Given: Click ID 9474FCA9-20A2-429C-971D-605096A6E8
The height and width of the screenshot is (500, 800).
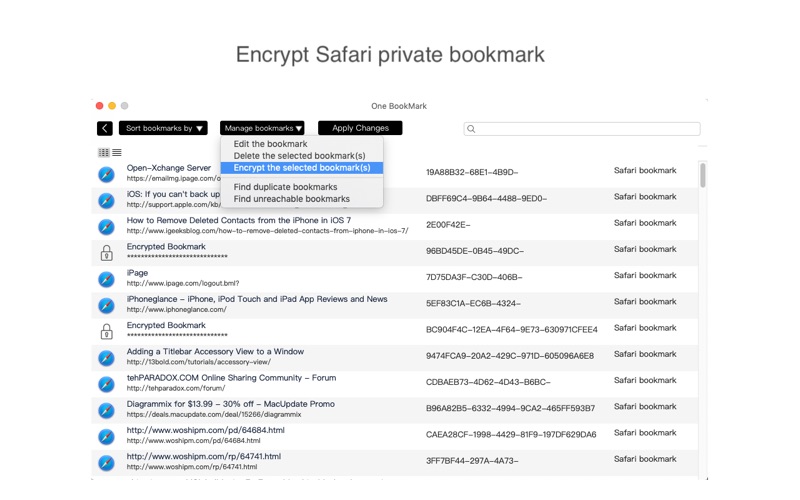Looking at the screenshot, I should pos(510,356).
